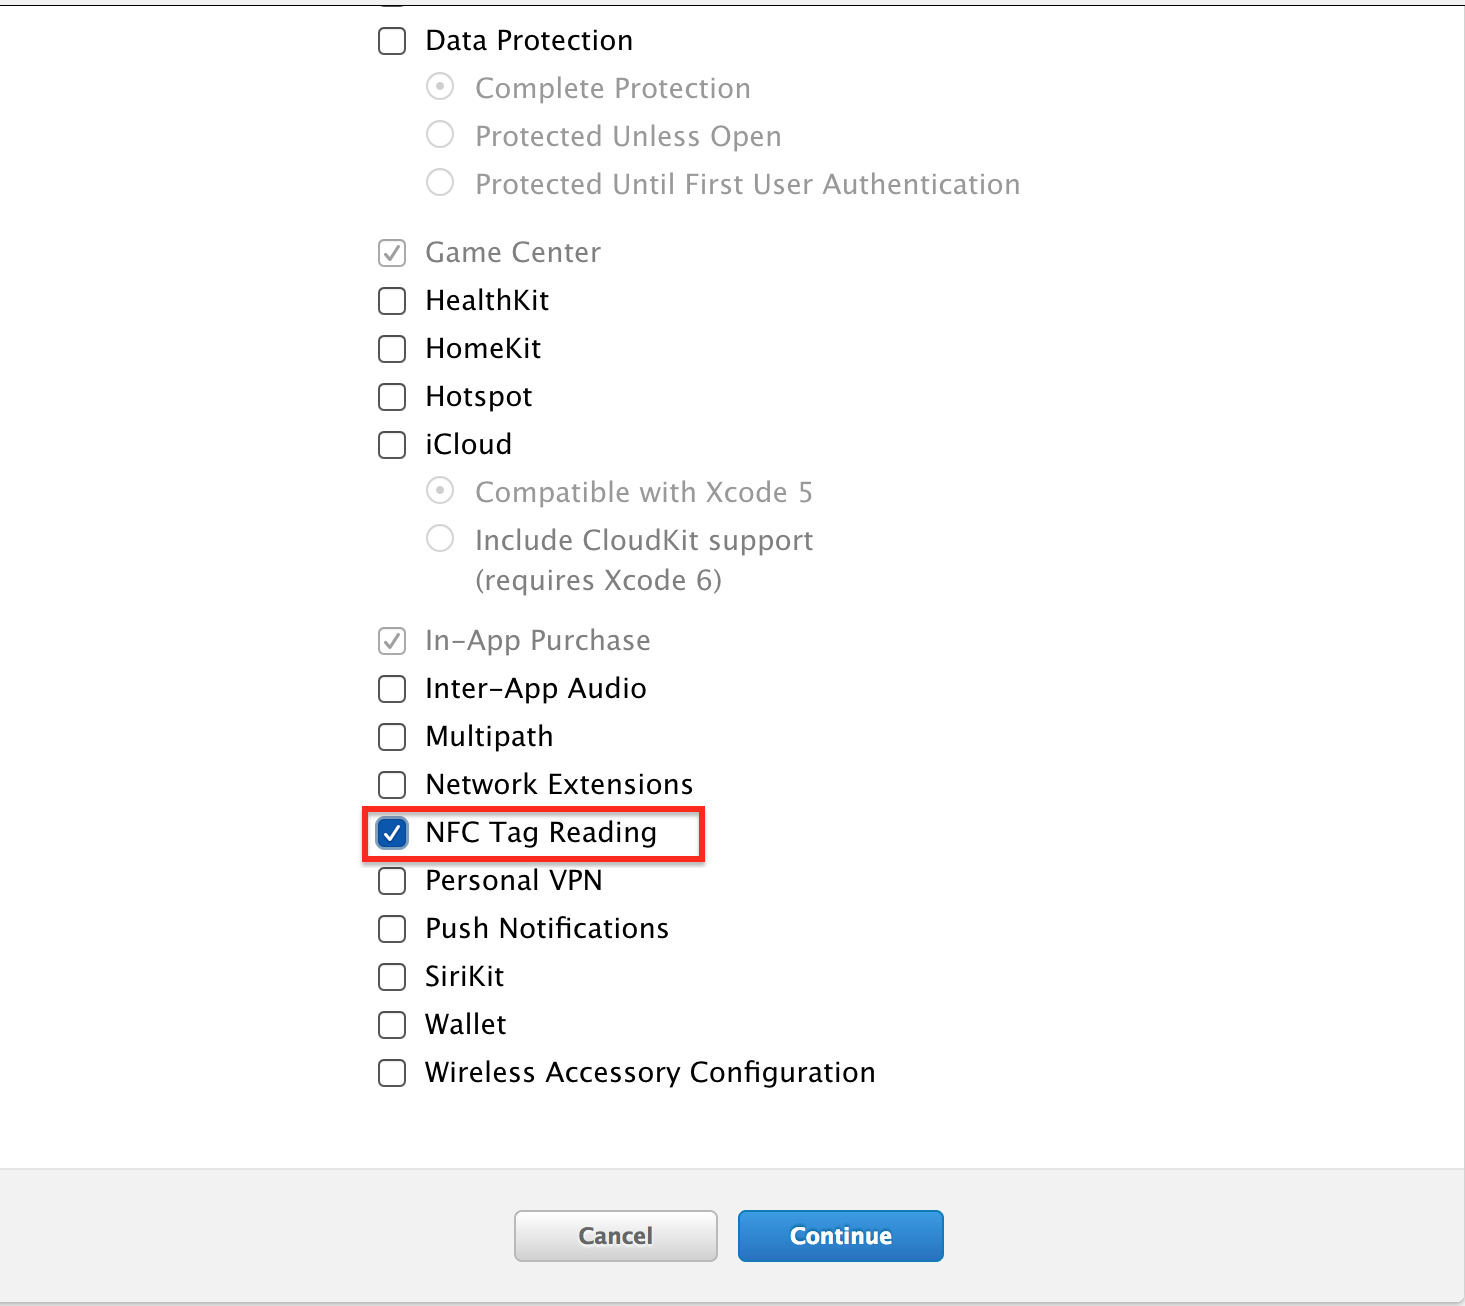Tick the Wallet checkbox

coord(392,1025)
